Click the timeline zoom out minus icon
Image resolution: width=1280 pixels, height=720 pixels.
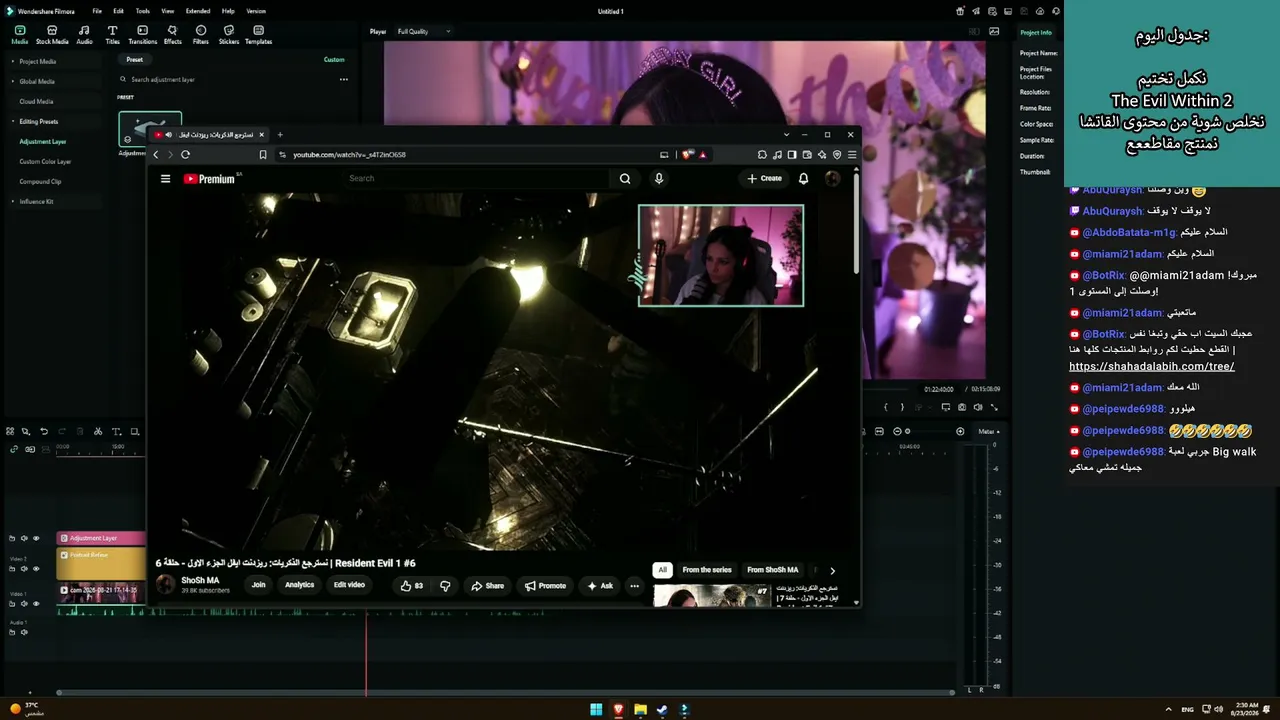click(897, 431)
